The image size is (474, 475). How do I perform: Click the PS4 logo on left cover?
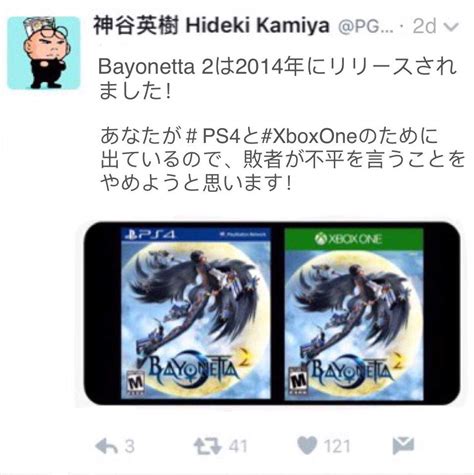150,235
